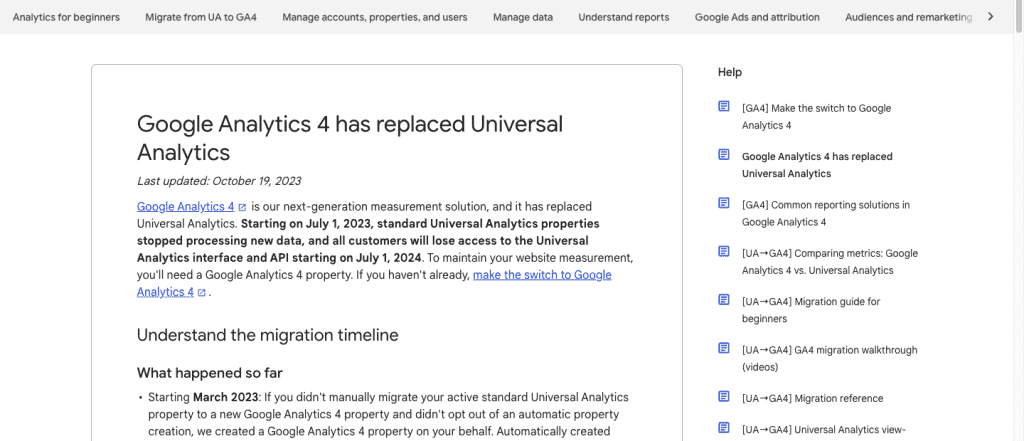Go to Understand reports tab

(624, 17)
